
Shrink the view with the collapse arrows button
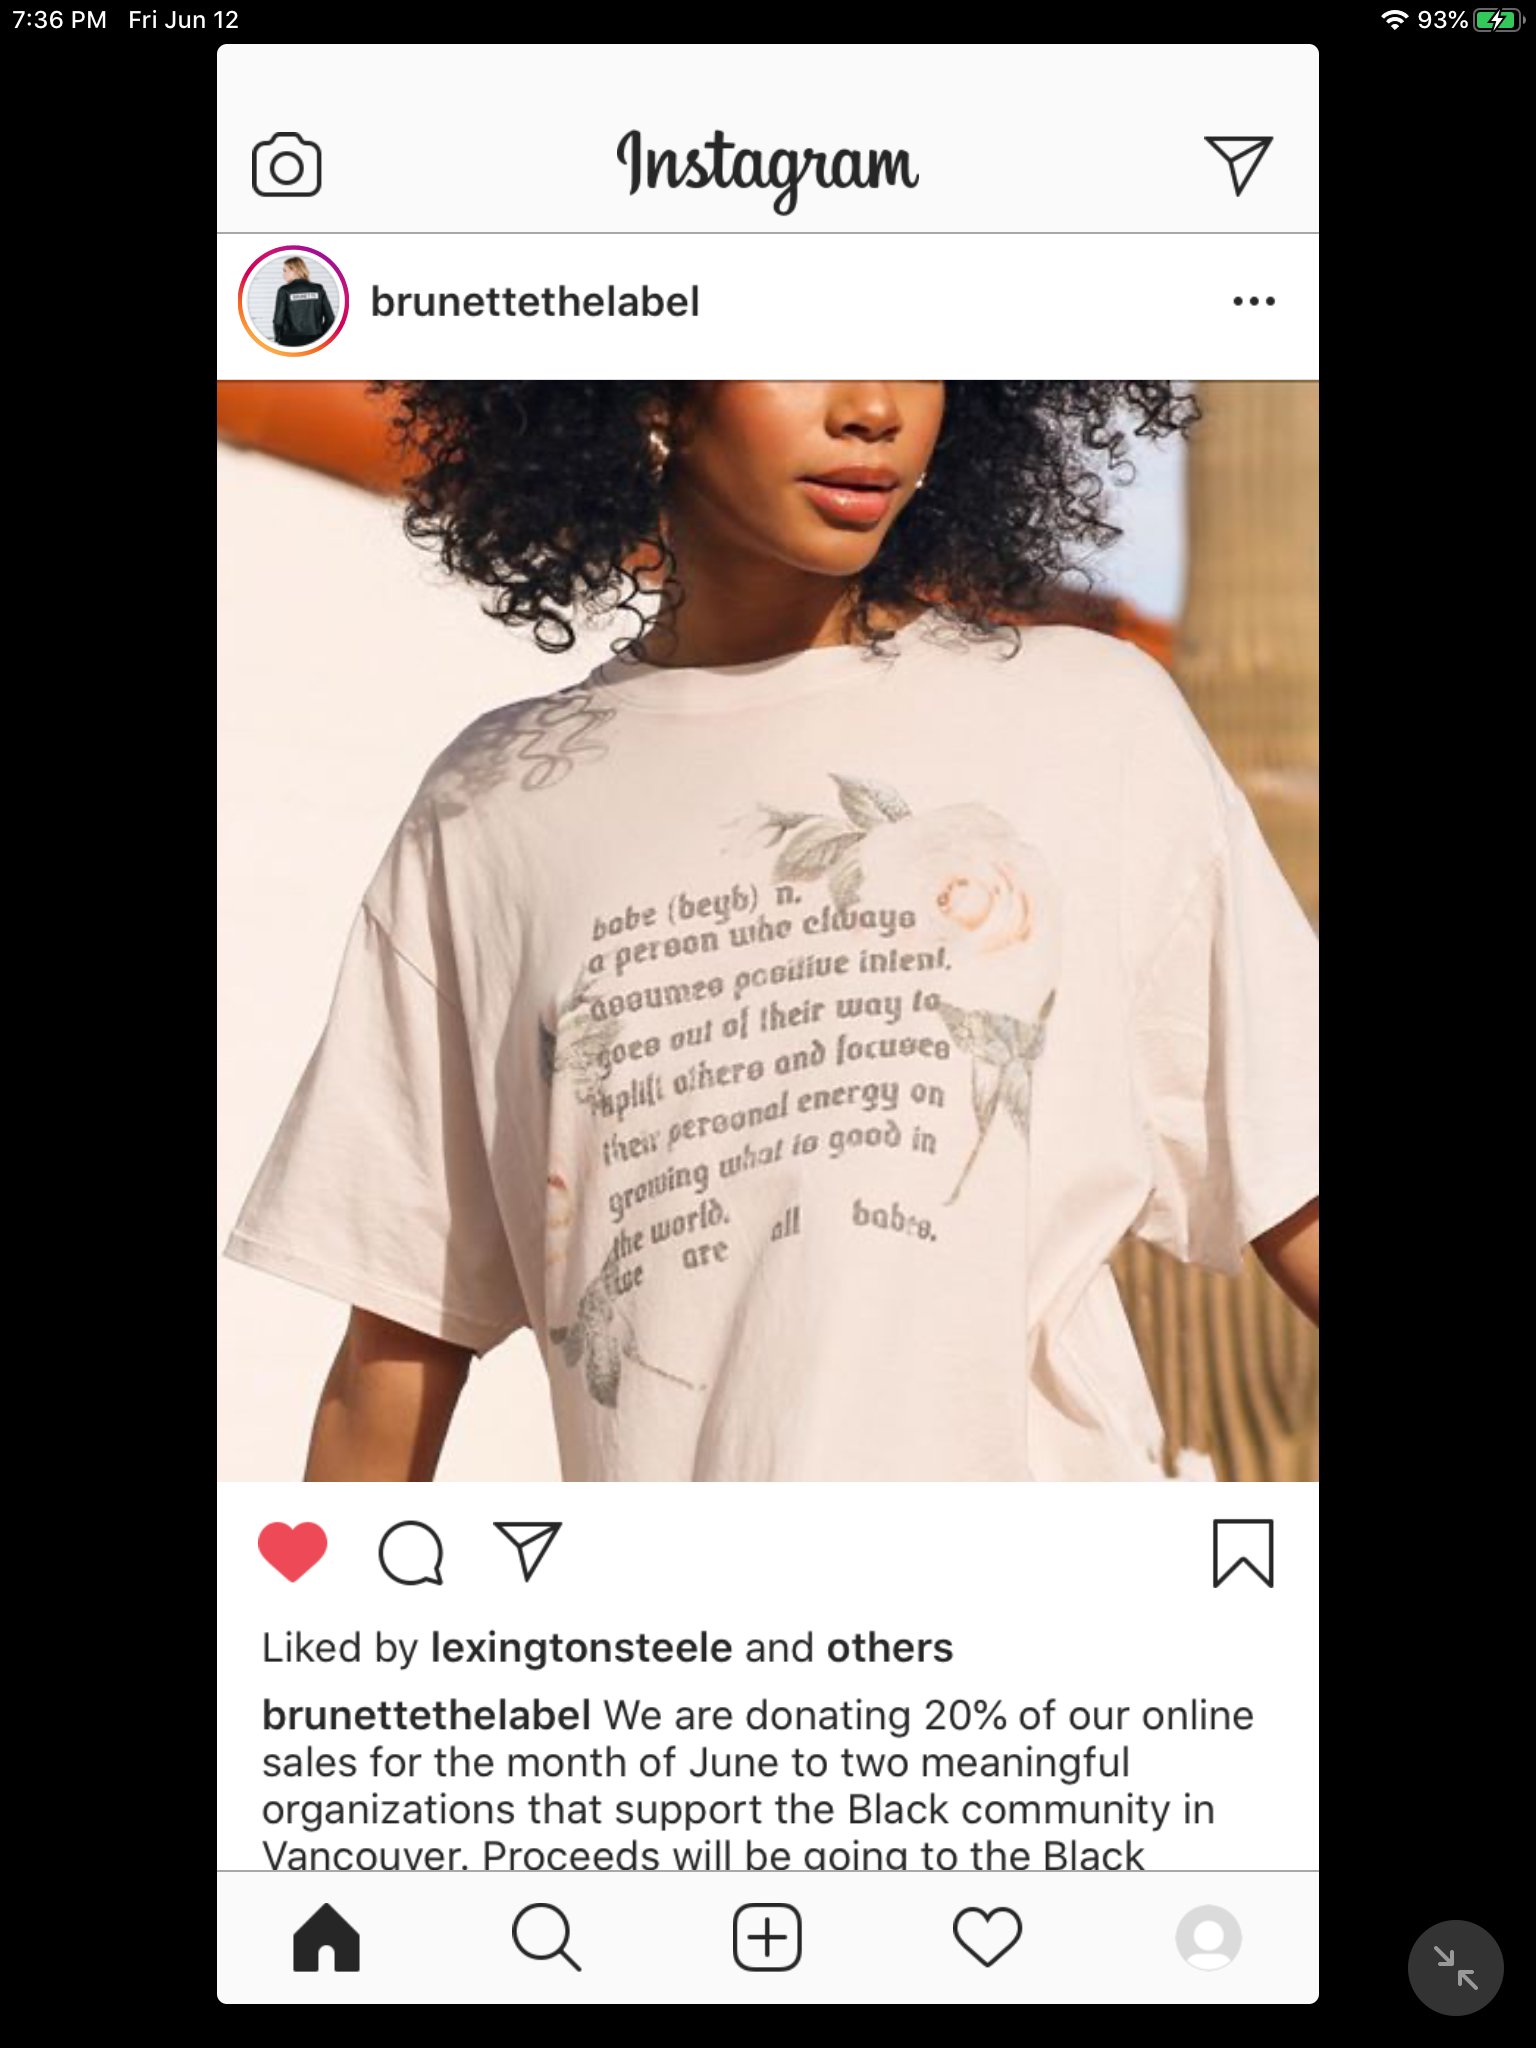pyautogui.click(x=1455, y=1967)
